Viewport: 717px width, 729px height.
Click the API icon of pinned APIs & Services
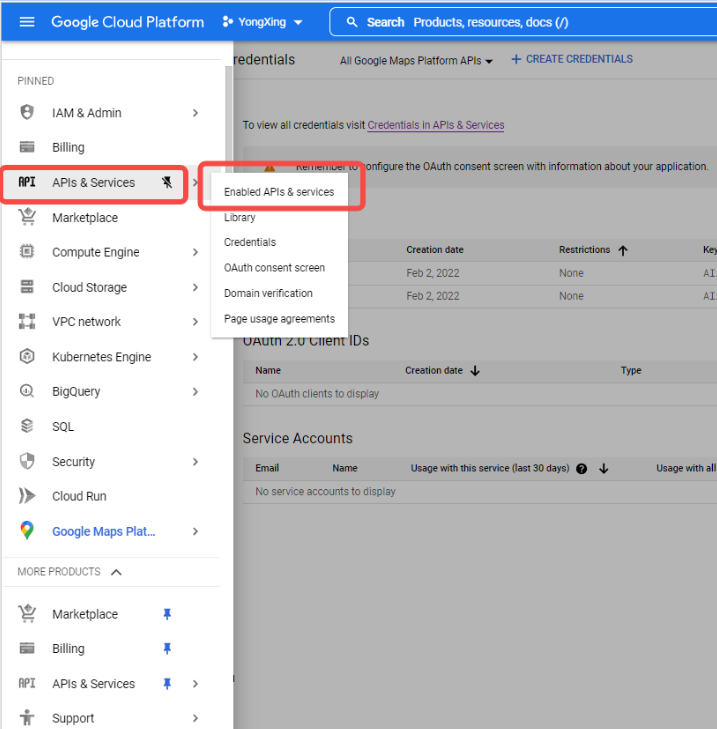(x=27, y=182)
